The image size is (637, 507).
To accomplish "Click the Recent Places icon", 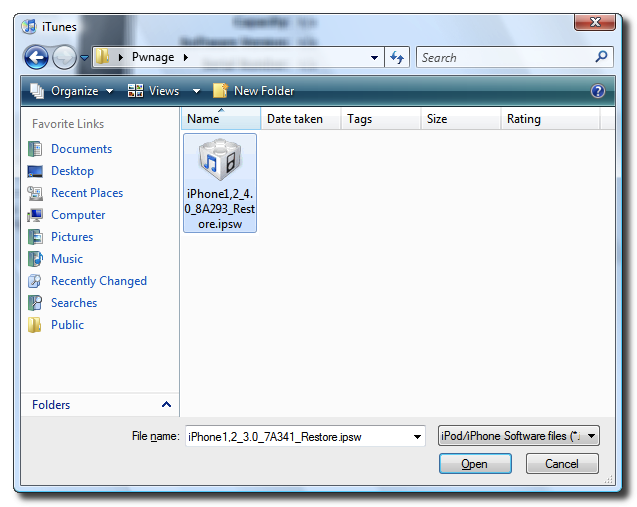I will [35, 193].
